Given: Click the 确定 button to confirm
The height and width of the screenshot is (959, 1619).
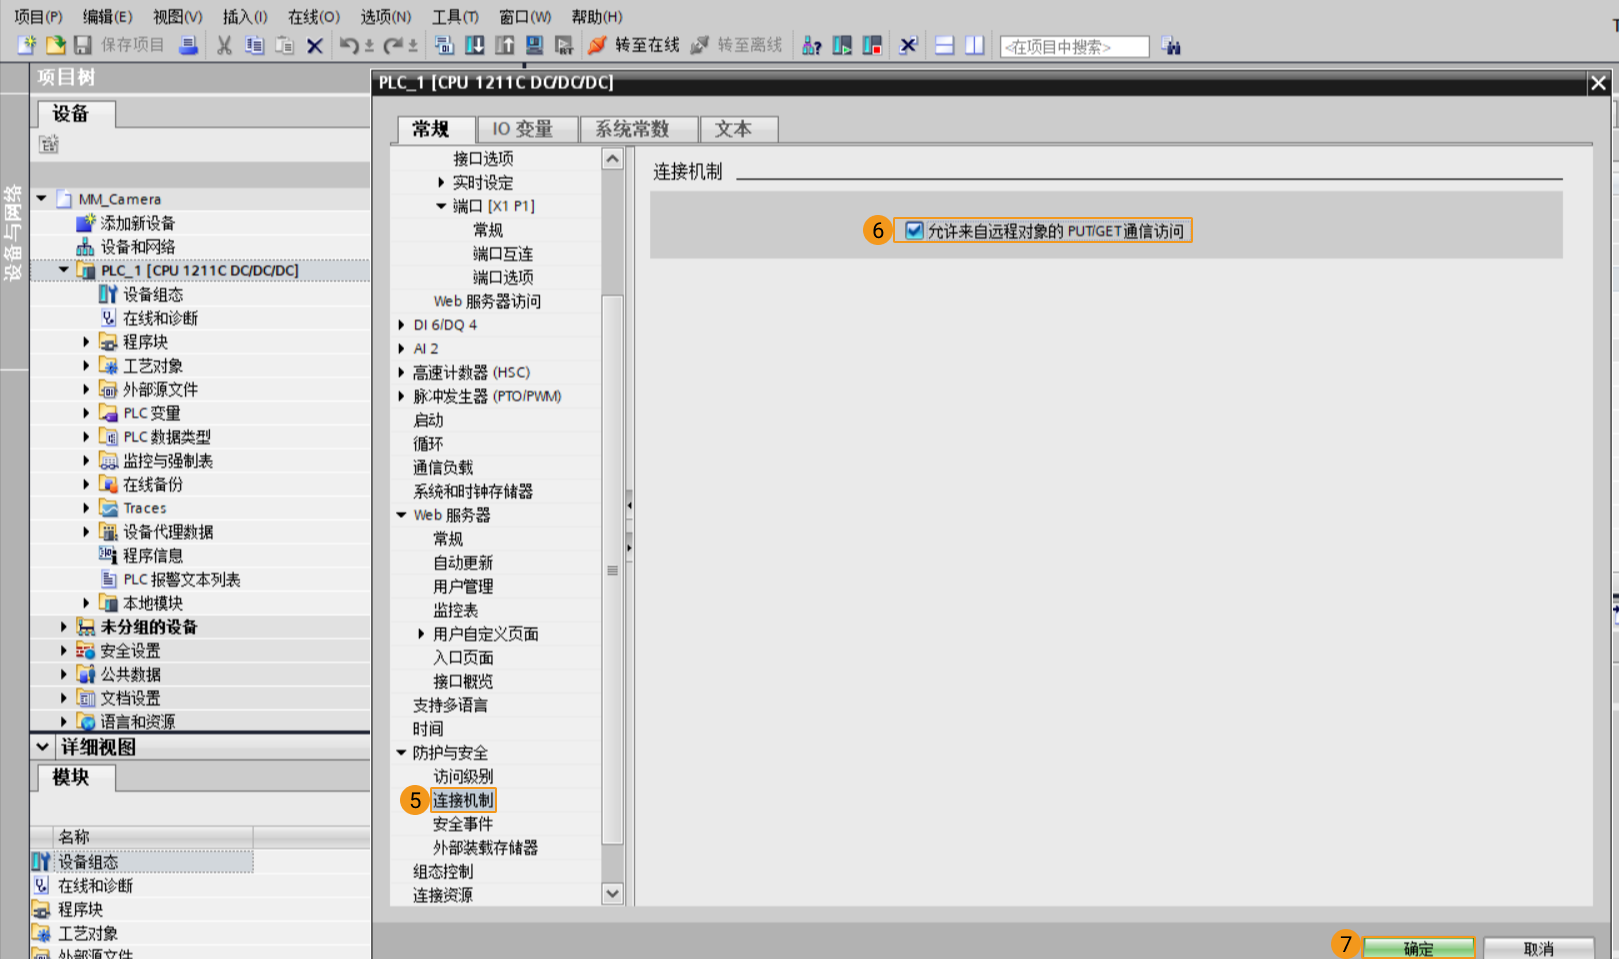Looking at the screenshot, I should pyautogui.click(x=1418, y=946).
